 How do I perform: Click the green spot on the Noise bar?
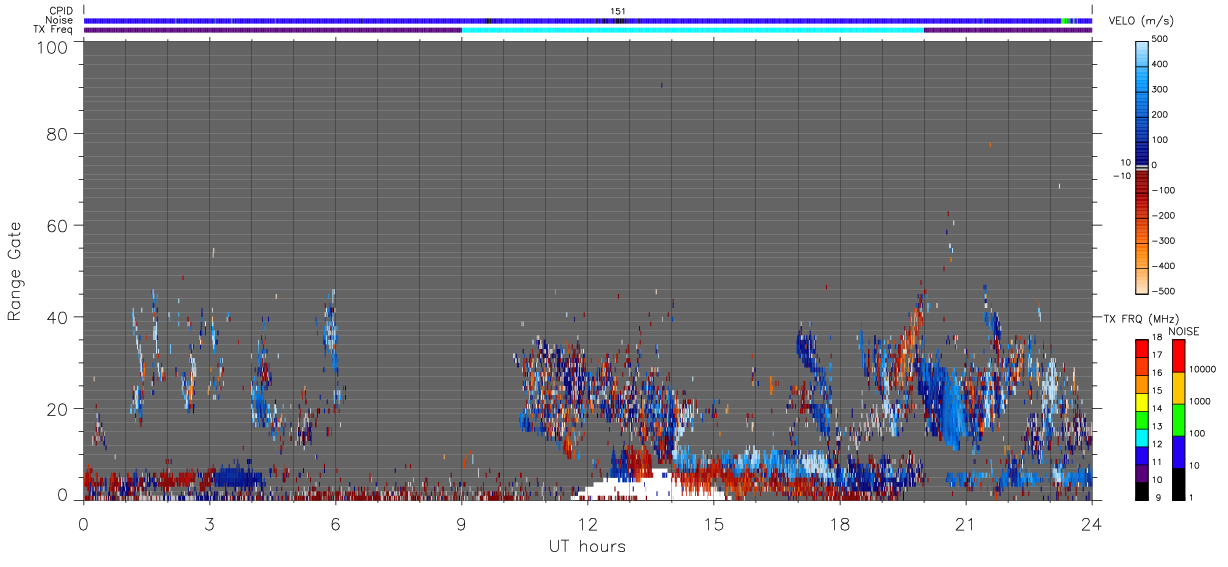[x=1064, y=20]
